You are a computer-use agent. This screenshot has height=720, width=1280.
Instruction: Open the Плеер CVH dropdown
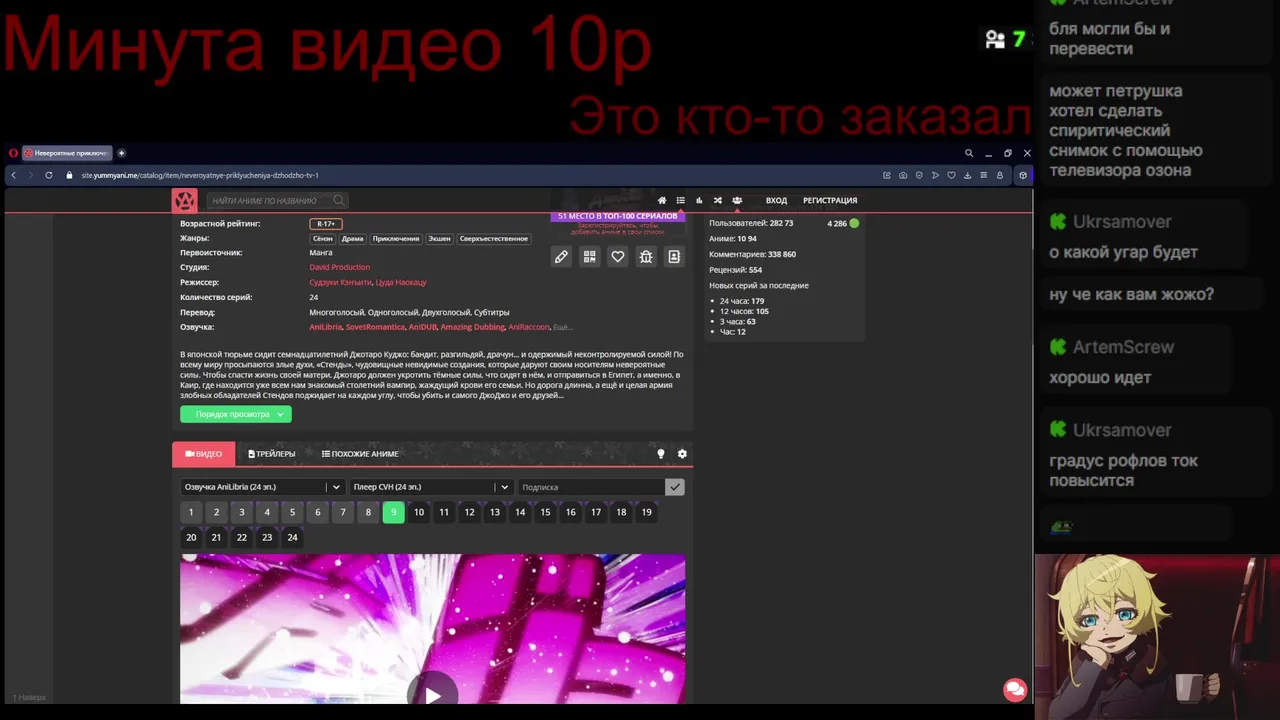pyautogui.click(x=431, y=487)
